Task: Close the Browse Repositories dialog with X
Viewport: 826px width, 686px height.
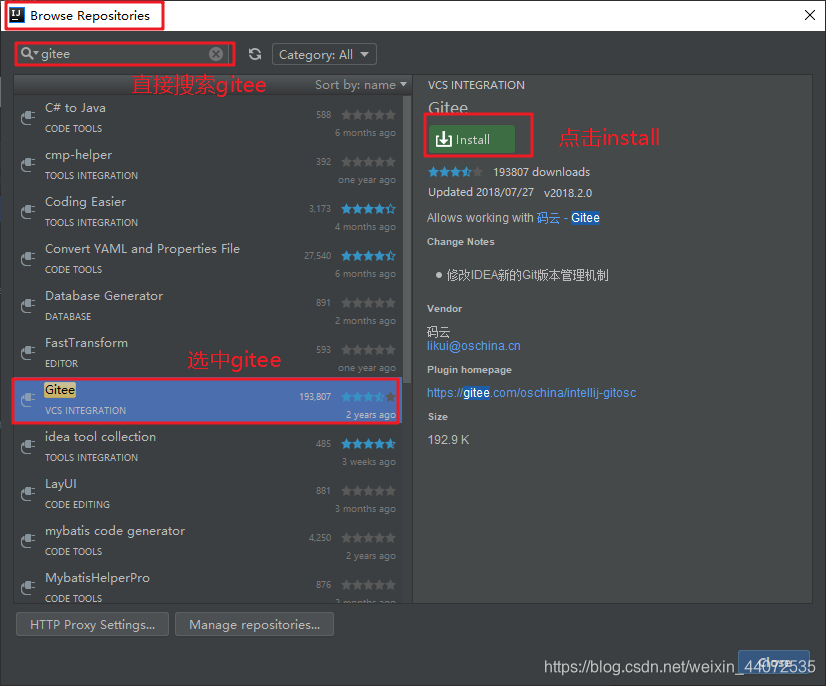Action: [x=810, y=15]
